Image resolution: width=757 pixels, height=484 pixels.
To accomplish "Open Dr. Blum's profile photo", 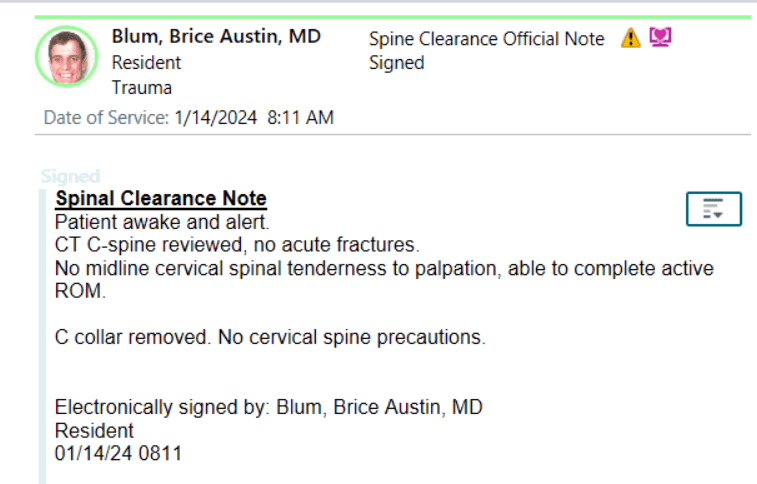I will (67, 56).
